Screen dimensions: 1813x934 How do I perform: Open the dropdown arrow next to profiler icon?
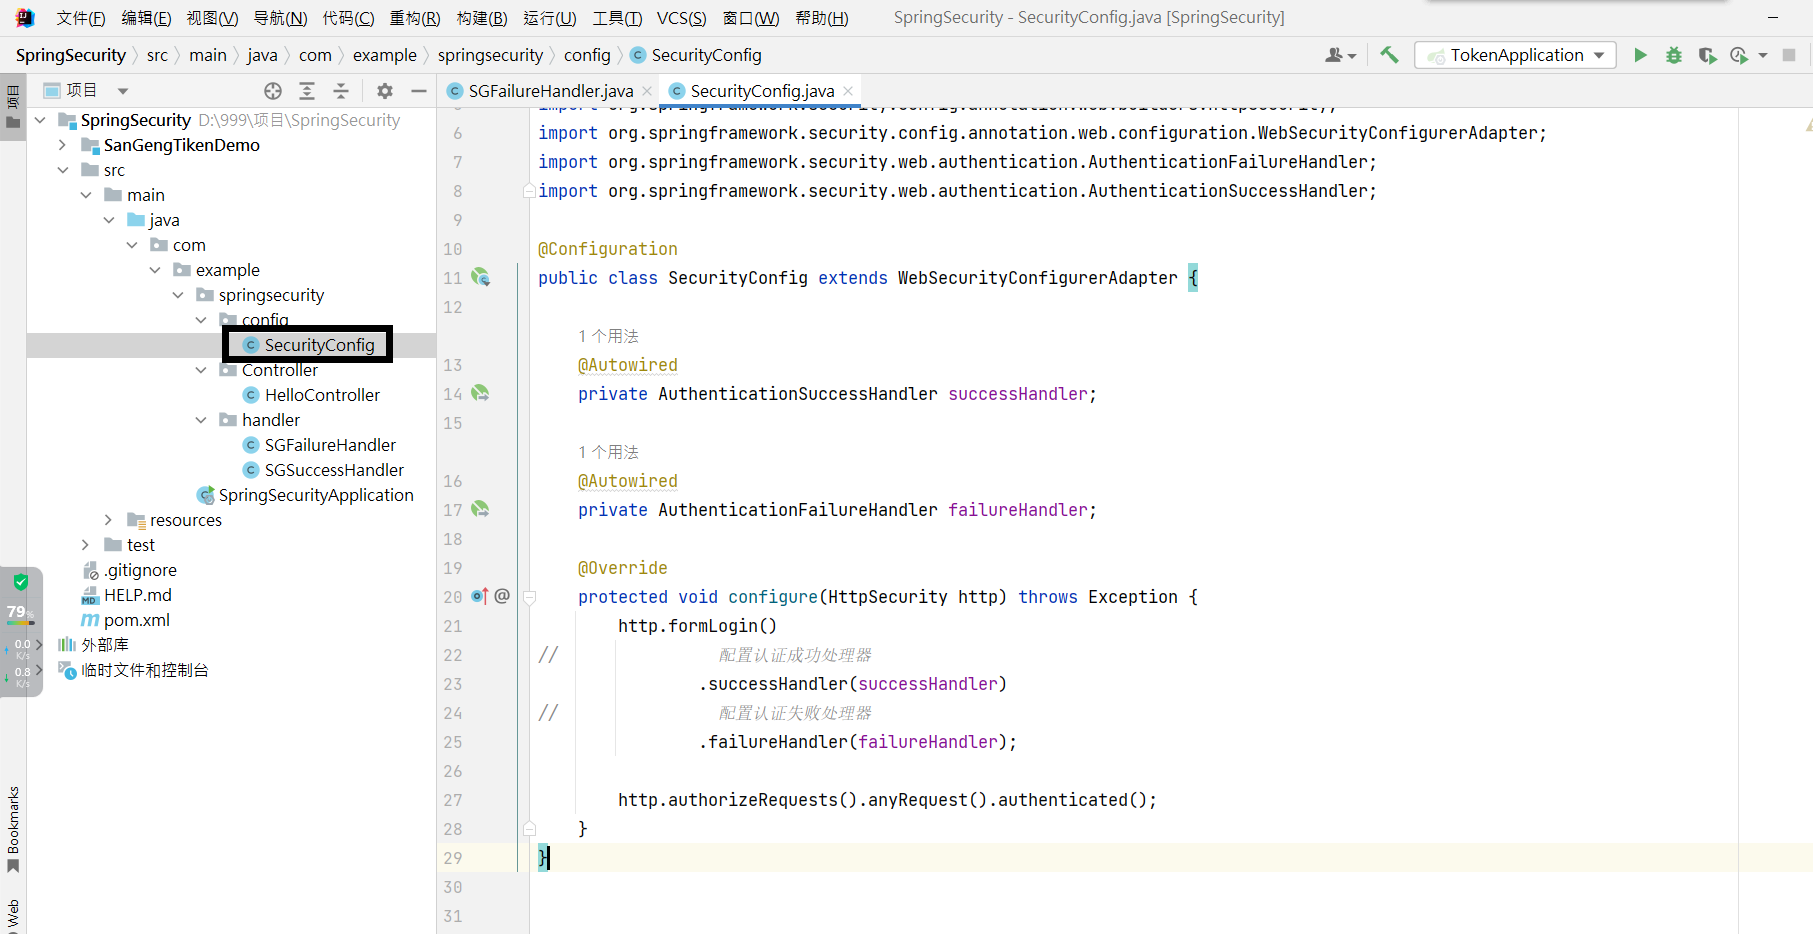pos(1763,56)
